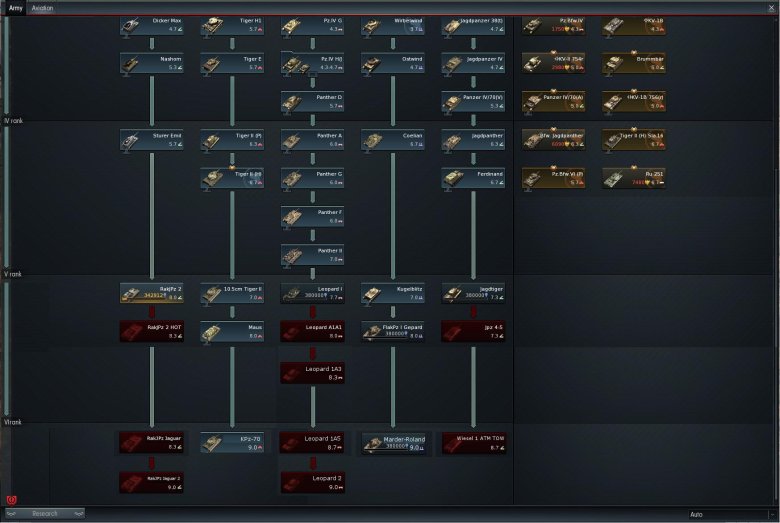Select the Marder-Roland vehicle card
This screenshot has height=523, width=780.
pos(392,443)
